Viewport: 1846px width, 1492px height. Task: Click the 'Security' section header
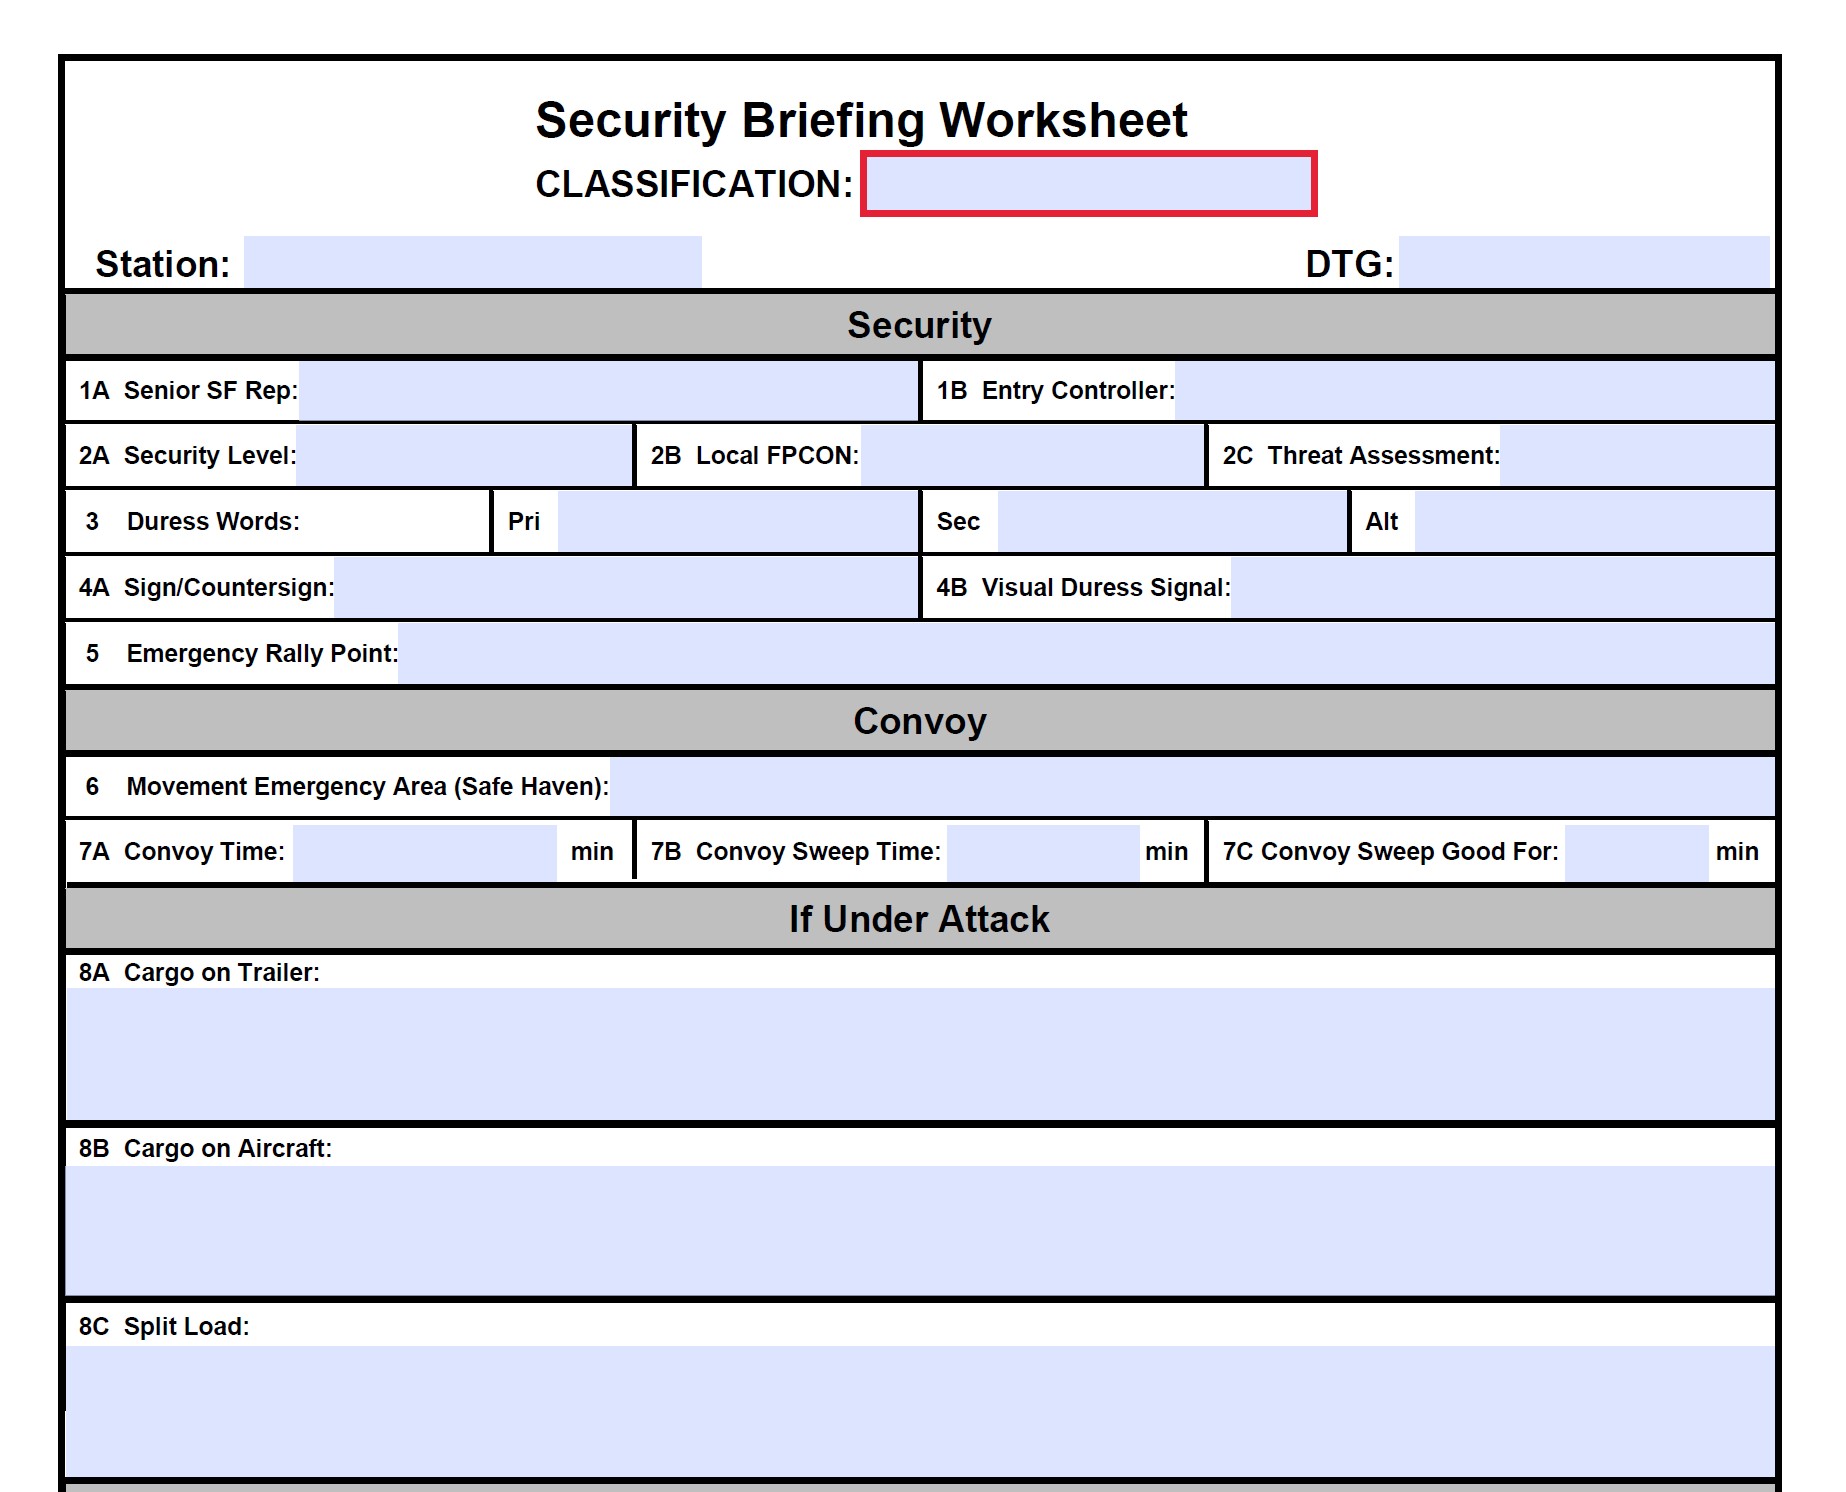[920, 325]
